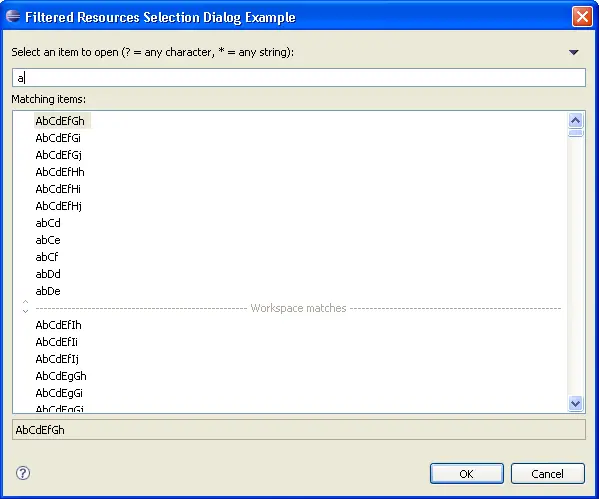Open the view menu dropdown arrow
599x499 pixels.
pyautogui.click(x=573, y=52)
